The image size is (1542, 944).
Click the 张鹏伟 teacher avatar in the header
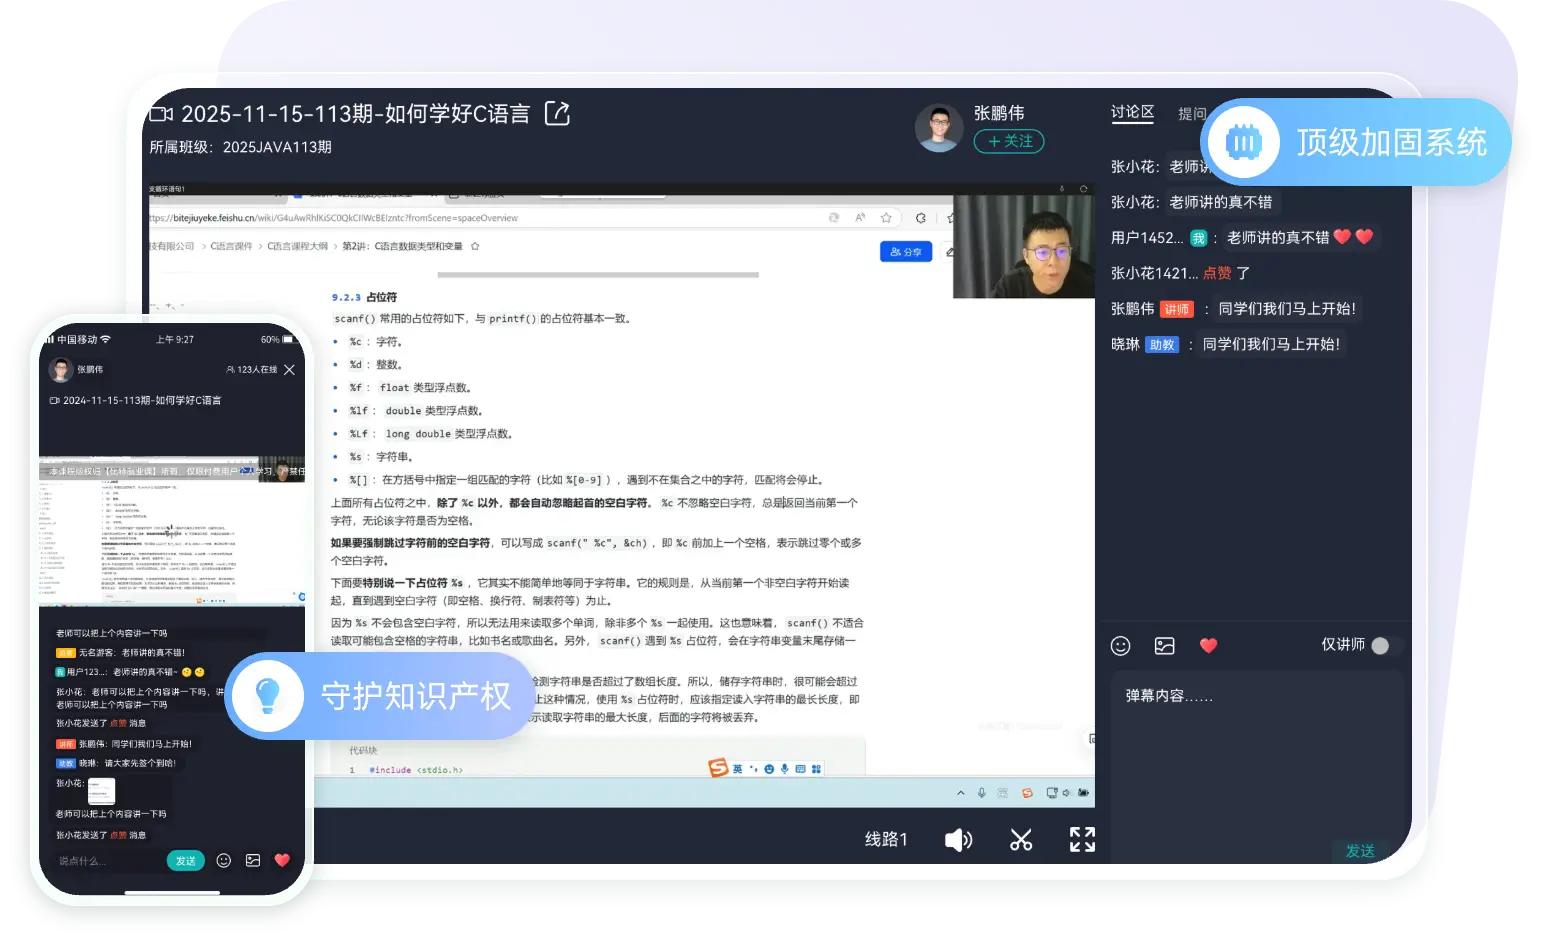tap(938, 129)
